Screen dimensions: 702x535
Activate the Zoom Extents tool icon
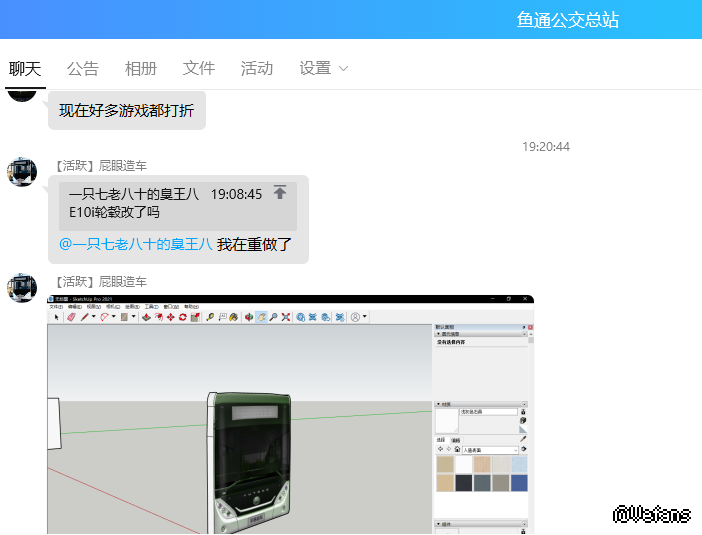(x=285, y=317)
